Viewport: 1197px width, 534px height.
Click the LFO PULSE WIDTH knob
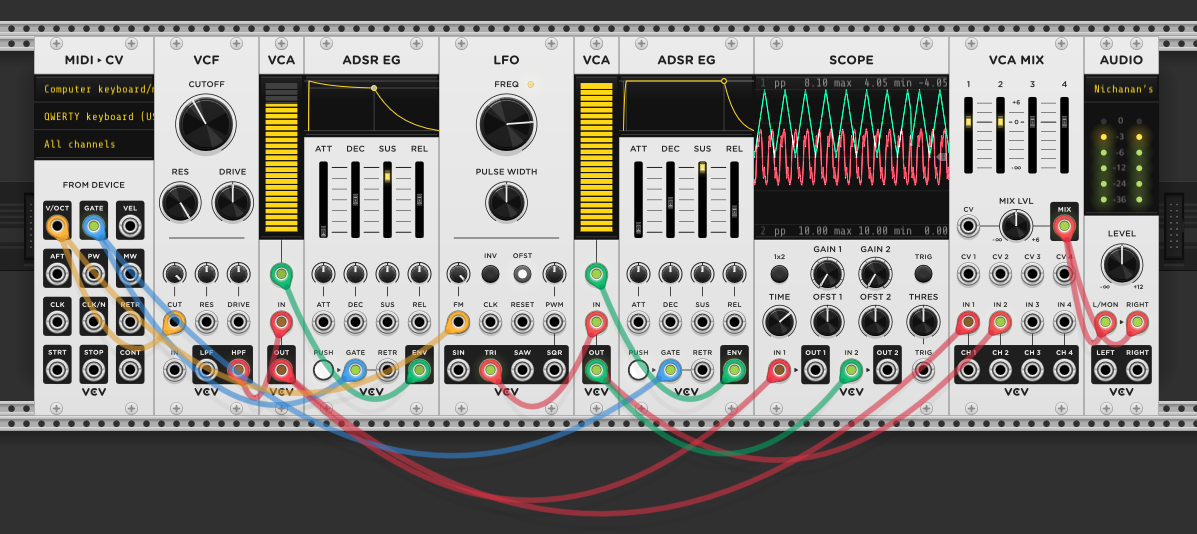506,202
